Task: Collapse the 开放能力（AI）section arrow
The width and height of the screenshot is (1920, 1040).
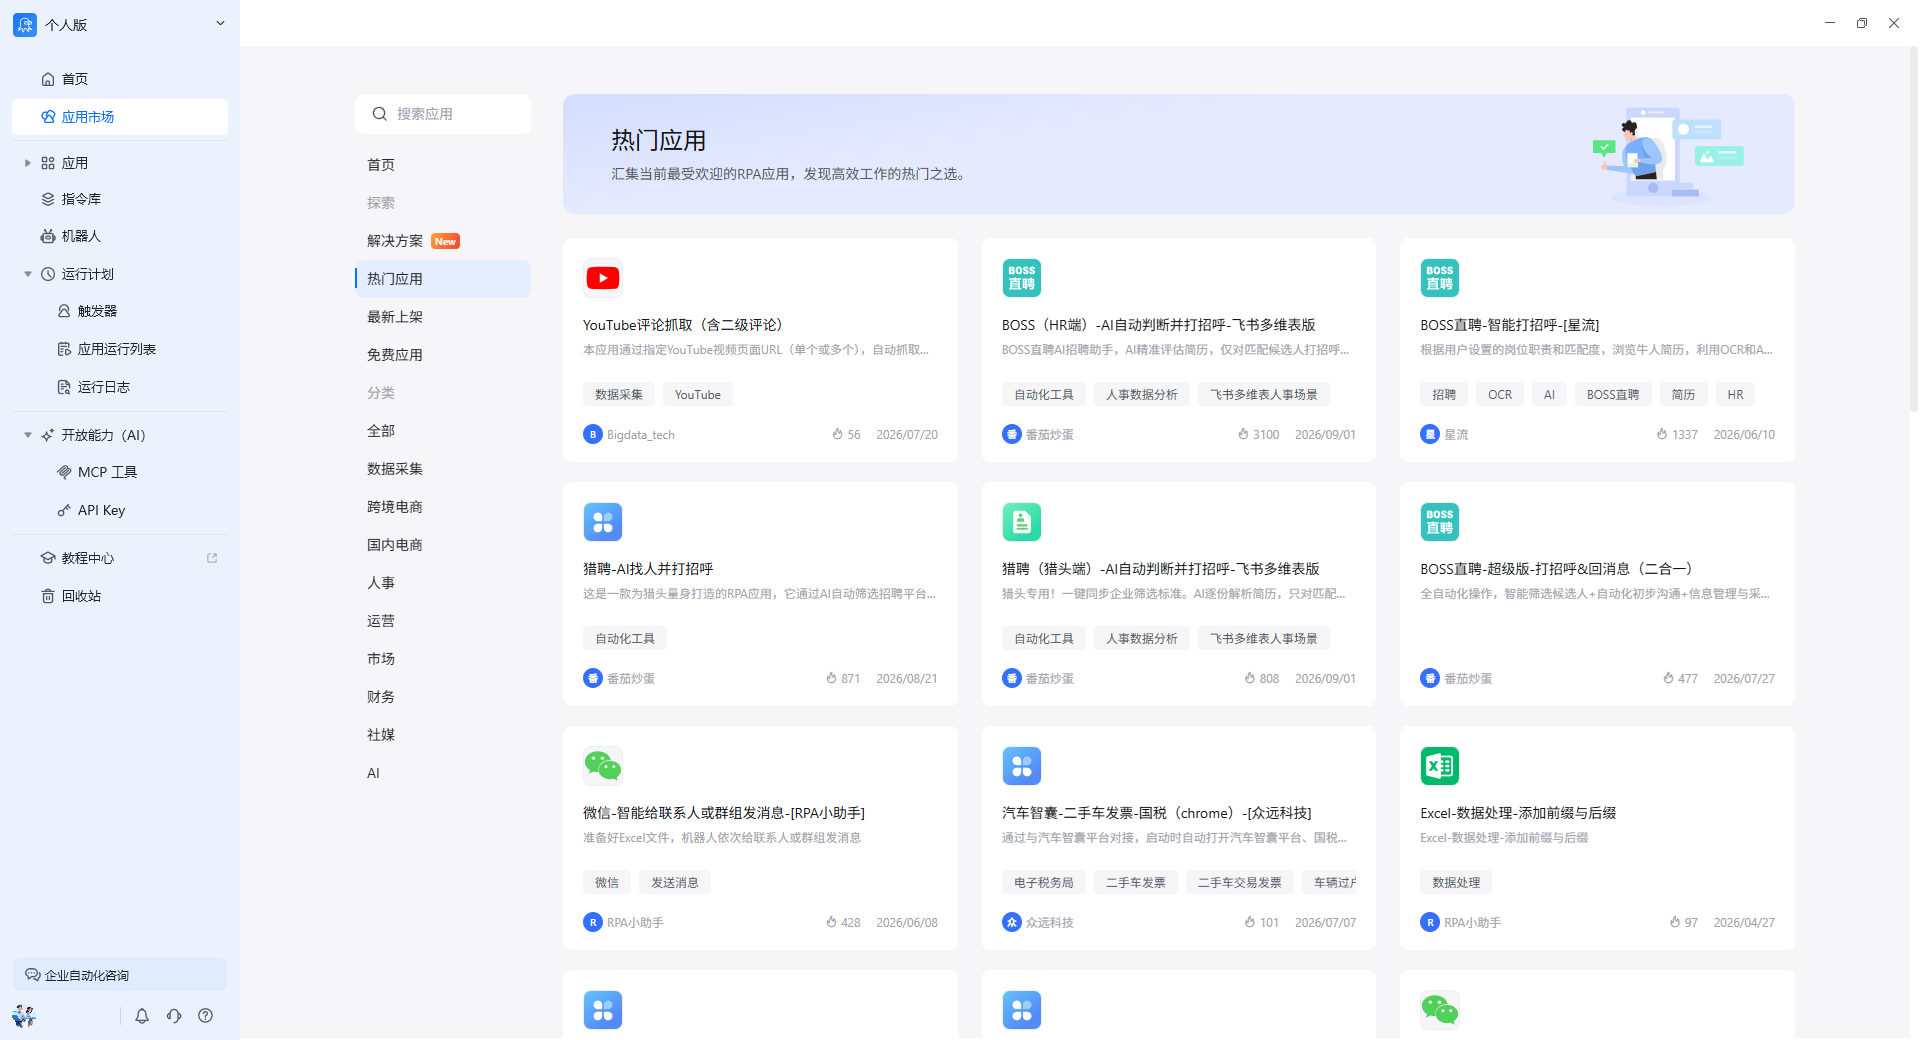Action: (x=28, y=435)
